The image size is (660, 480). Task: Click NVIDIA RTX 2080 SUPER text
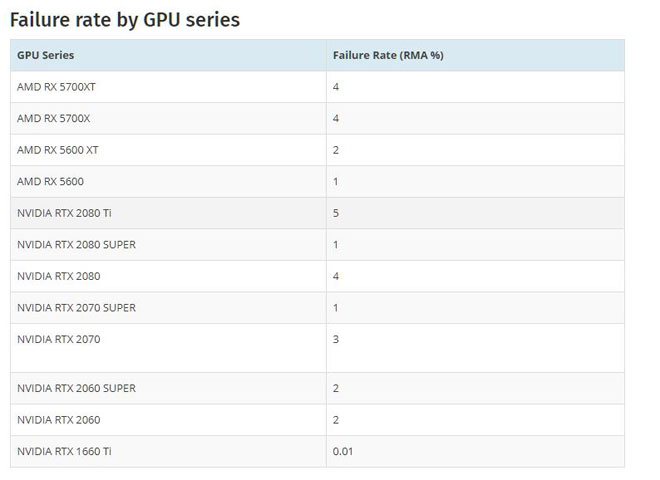pos(76,245)
